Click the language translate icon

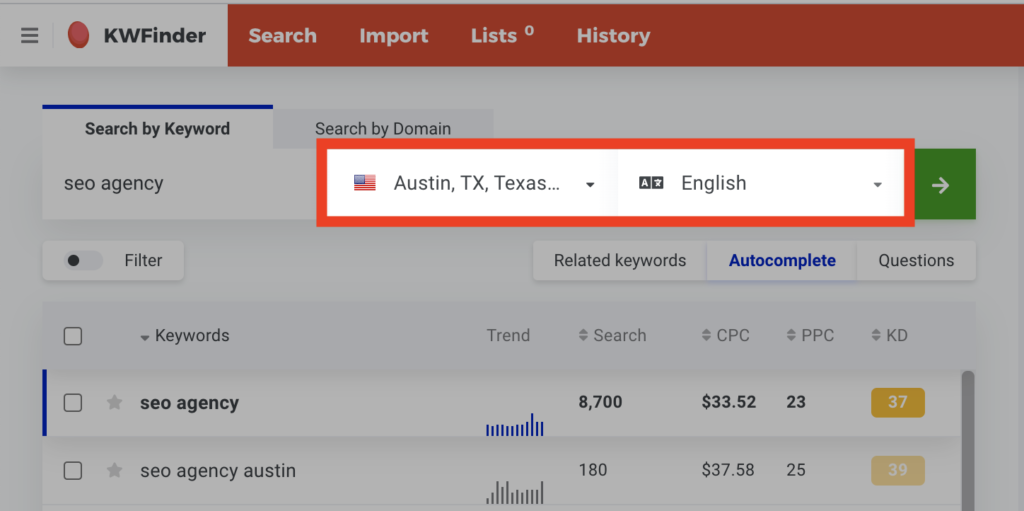[x=651, y=183]
